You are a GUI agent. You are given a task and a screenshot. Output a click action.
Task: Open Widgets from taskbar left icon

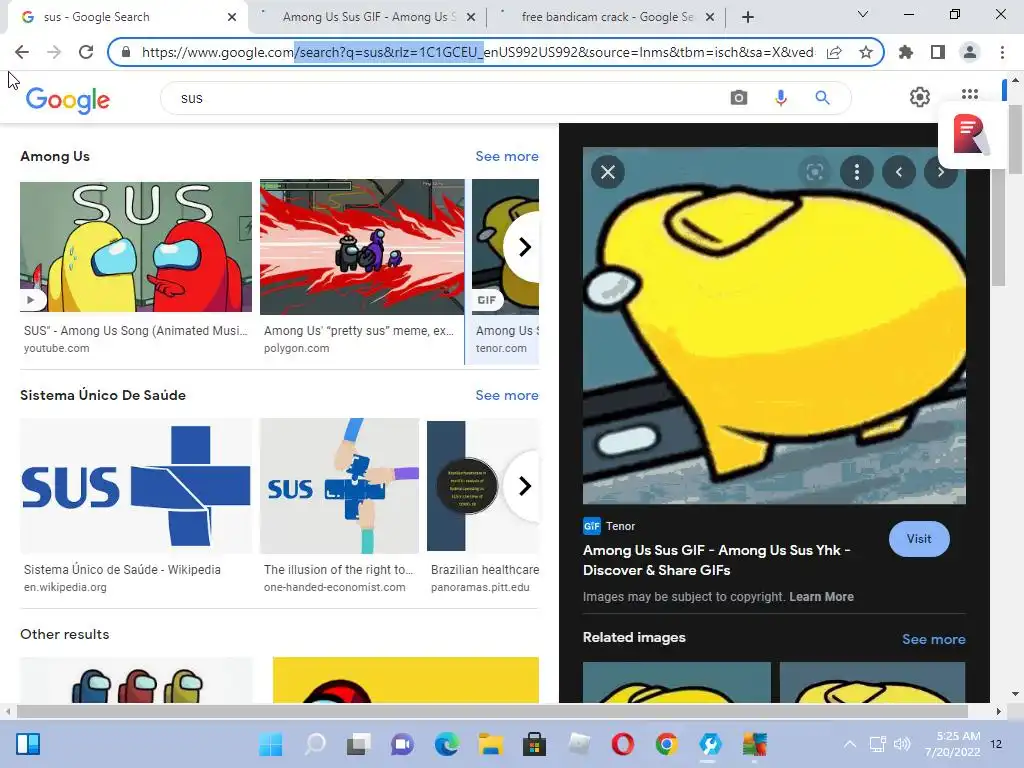point(28,744)
